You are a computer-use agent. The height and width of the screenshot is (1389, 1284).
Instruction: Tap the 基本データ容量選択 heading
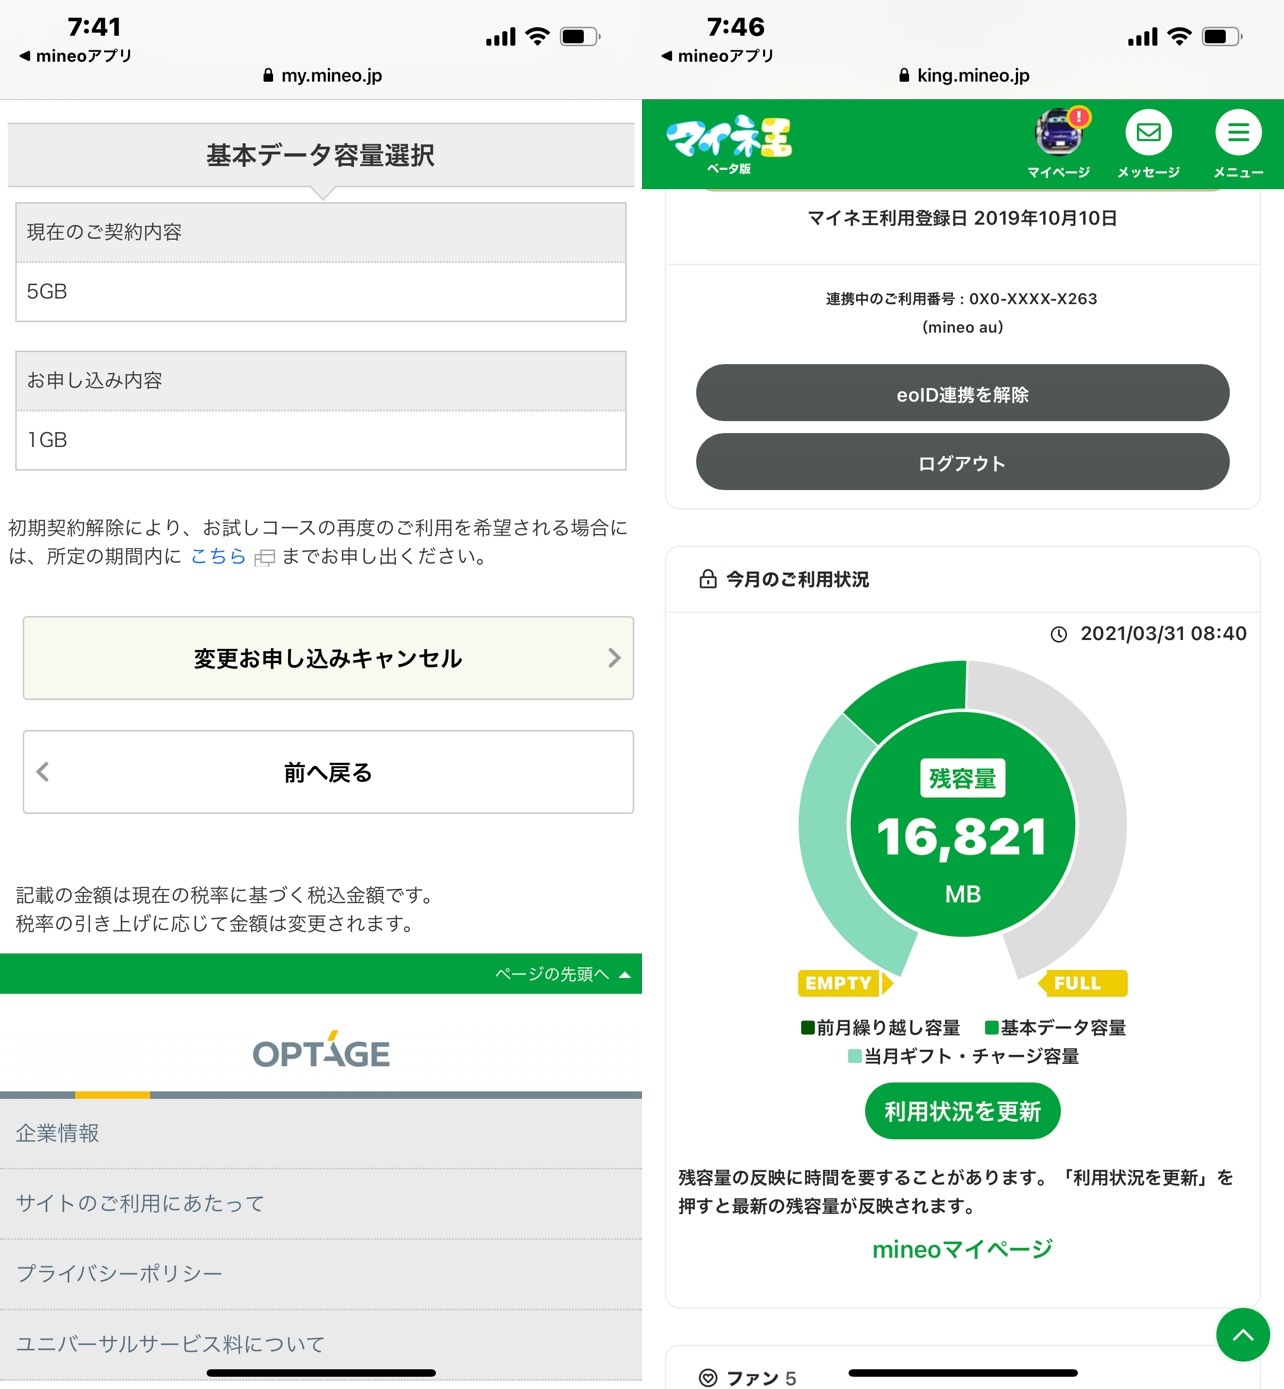321,155
